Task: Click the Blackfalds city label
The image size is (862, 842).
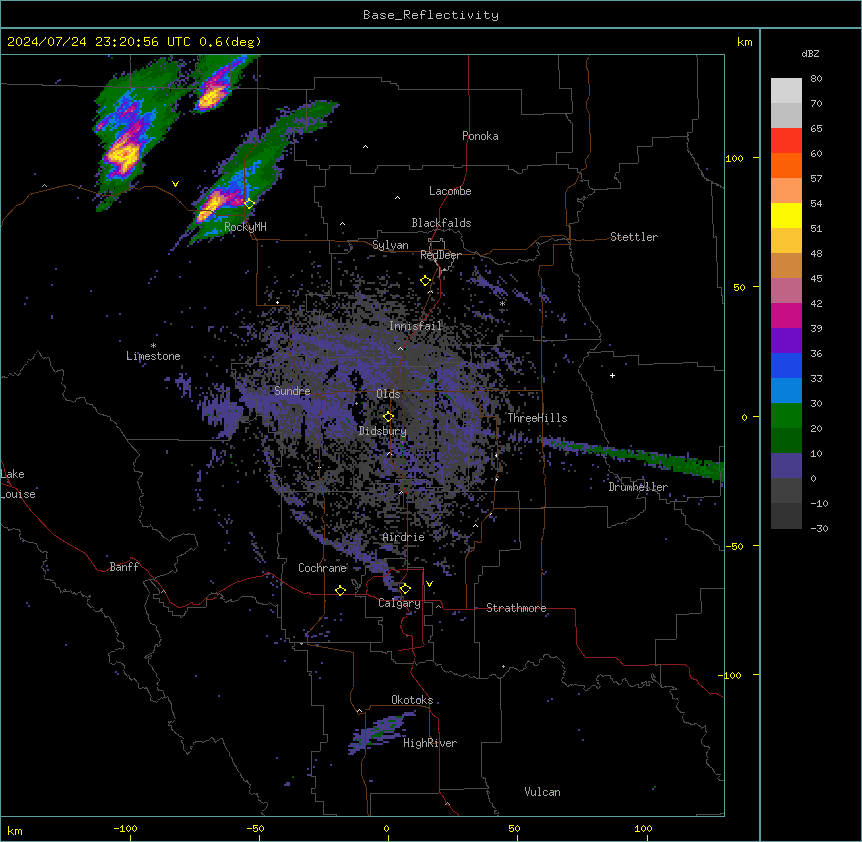Action: [x=441, y=223]
